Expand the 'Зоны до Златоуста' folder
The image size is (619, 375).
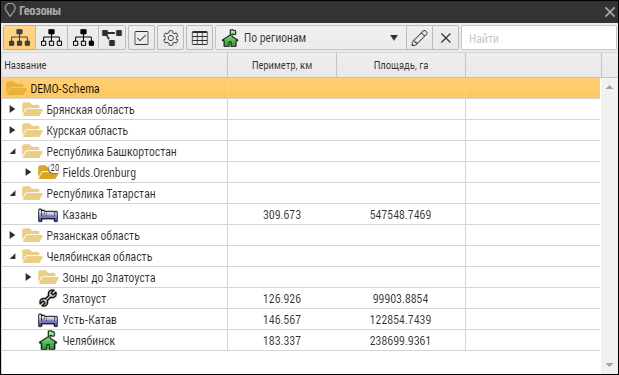(28, 277)
